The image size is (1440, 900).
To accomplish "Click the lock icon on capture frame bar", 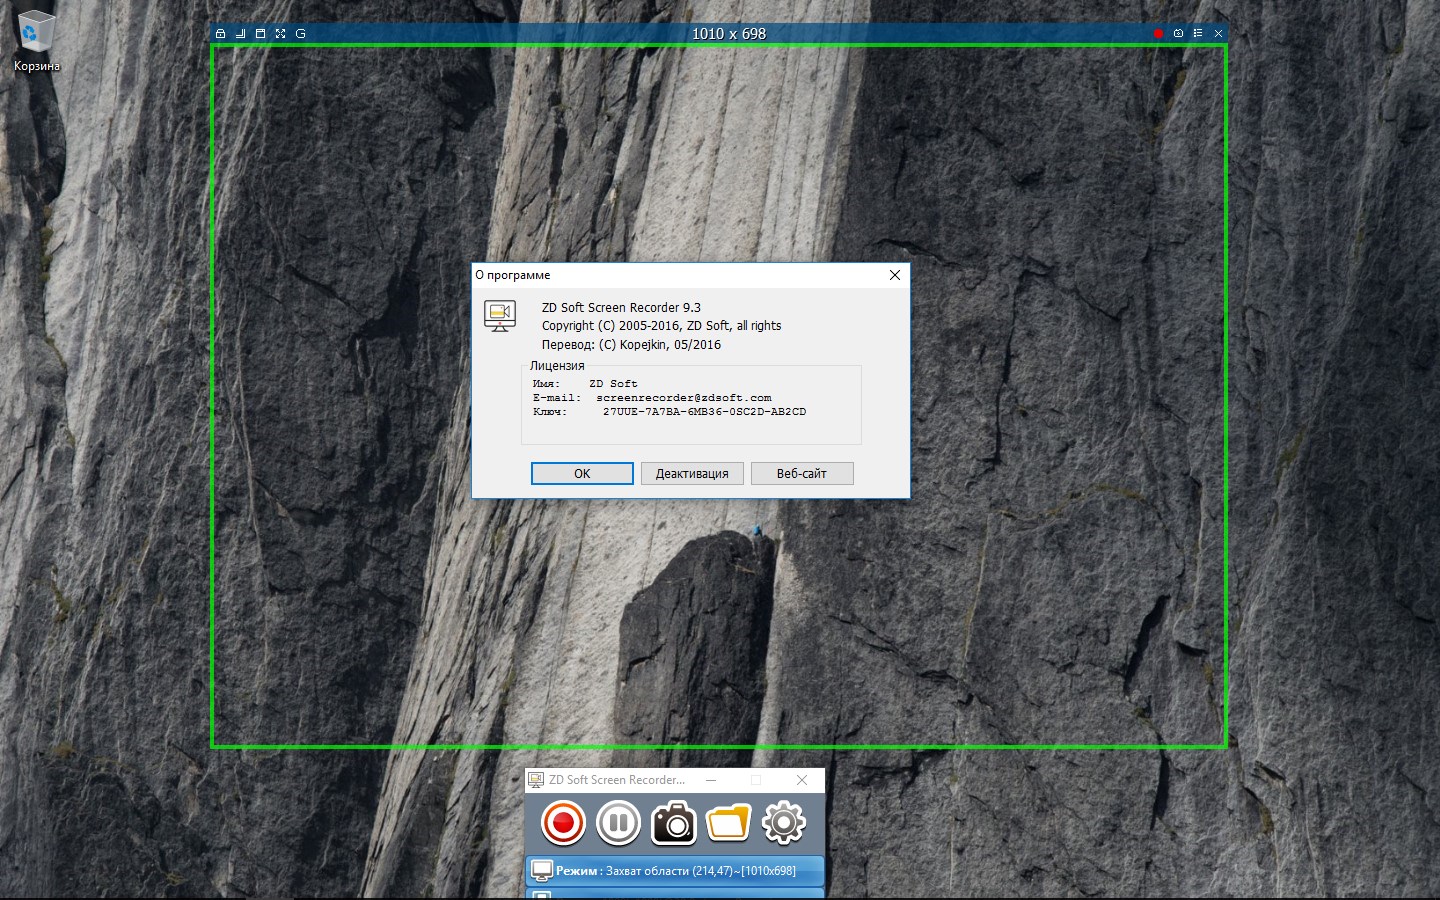I will pos(221,34).
